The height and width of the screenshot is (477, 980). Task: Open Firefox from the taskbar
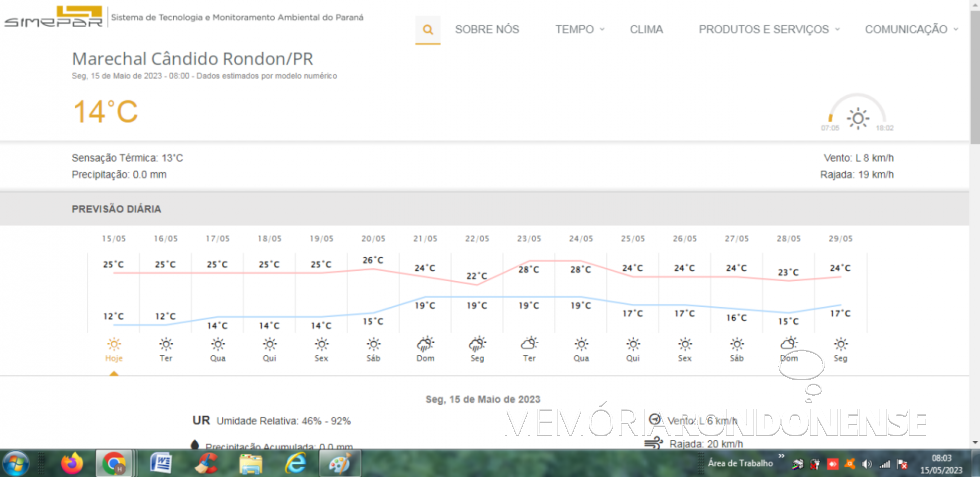[x=71, y=464]
